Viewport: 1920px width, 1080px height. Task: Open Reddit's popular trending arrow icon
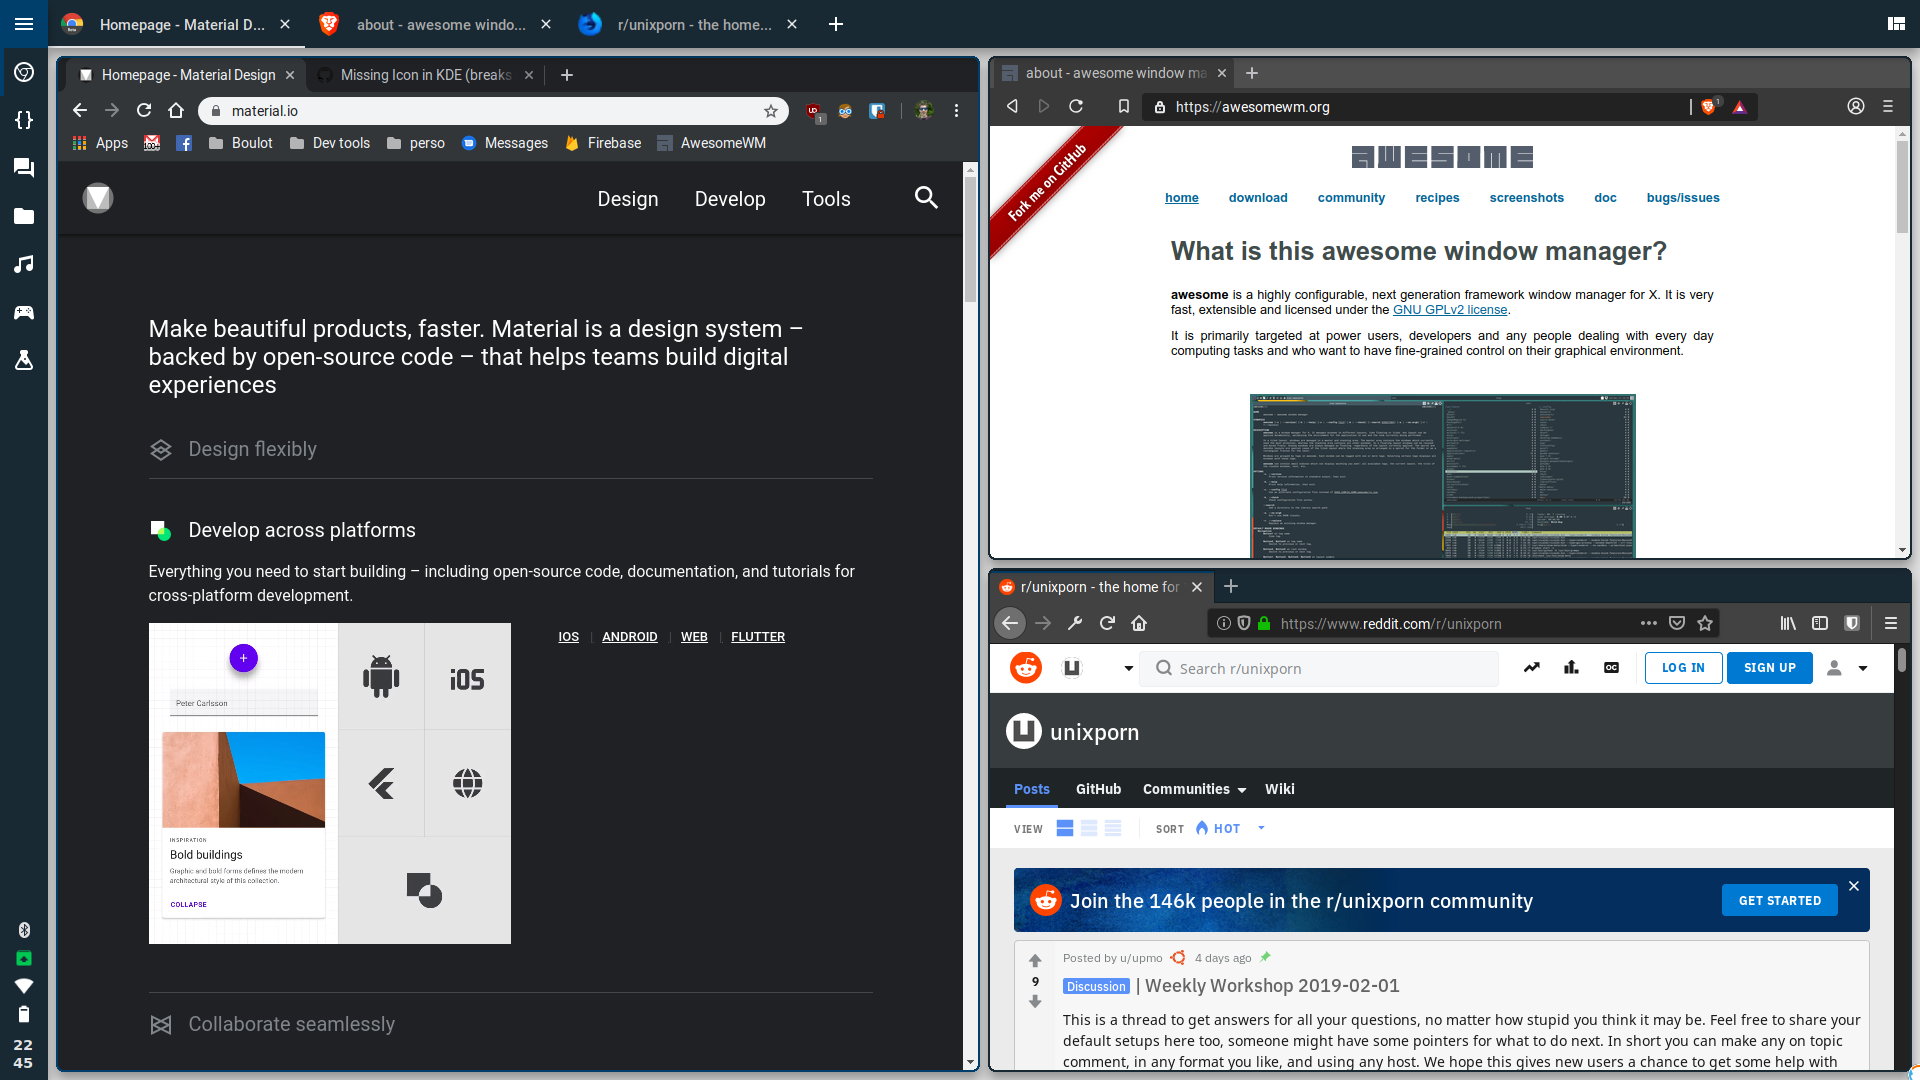click(x=1532, y=668)
